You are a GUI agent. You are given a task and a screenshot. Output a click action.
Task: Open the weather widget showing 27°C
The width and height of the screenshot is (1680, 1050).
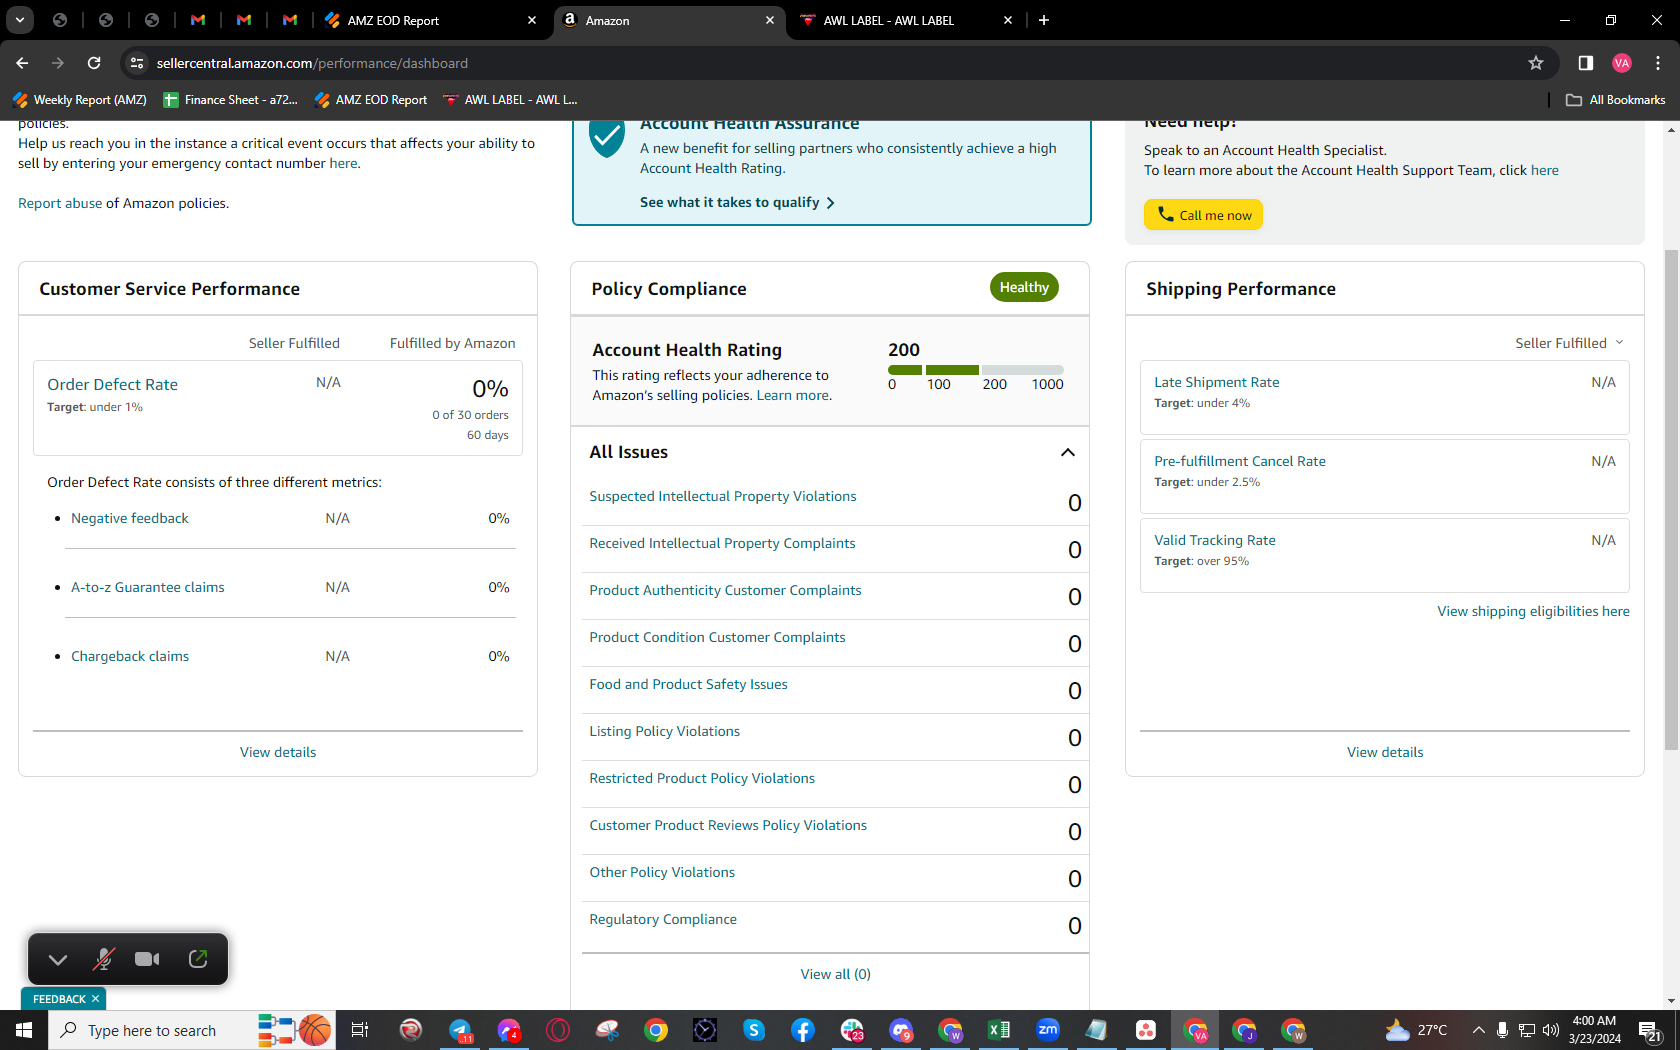(x=1416, y=1030)
